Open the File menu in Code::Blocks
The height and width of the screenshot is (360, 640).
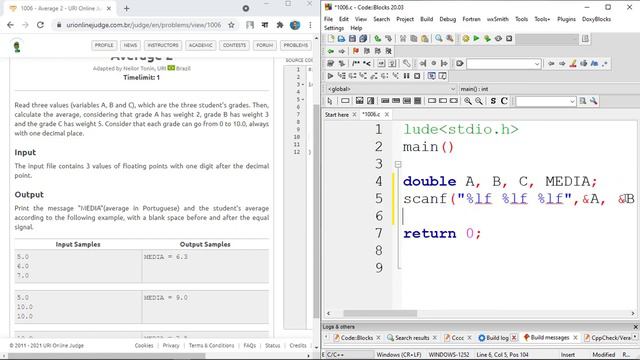click(328, 19)
